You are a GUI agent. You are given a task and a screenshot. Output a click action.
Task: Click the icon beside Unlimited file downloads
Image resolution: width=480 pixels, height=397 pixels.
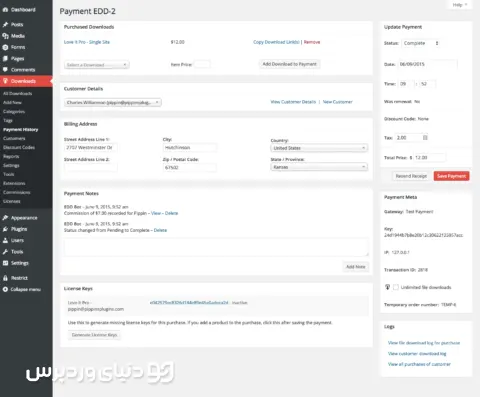click(387, 287)
